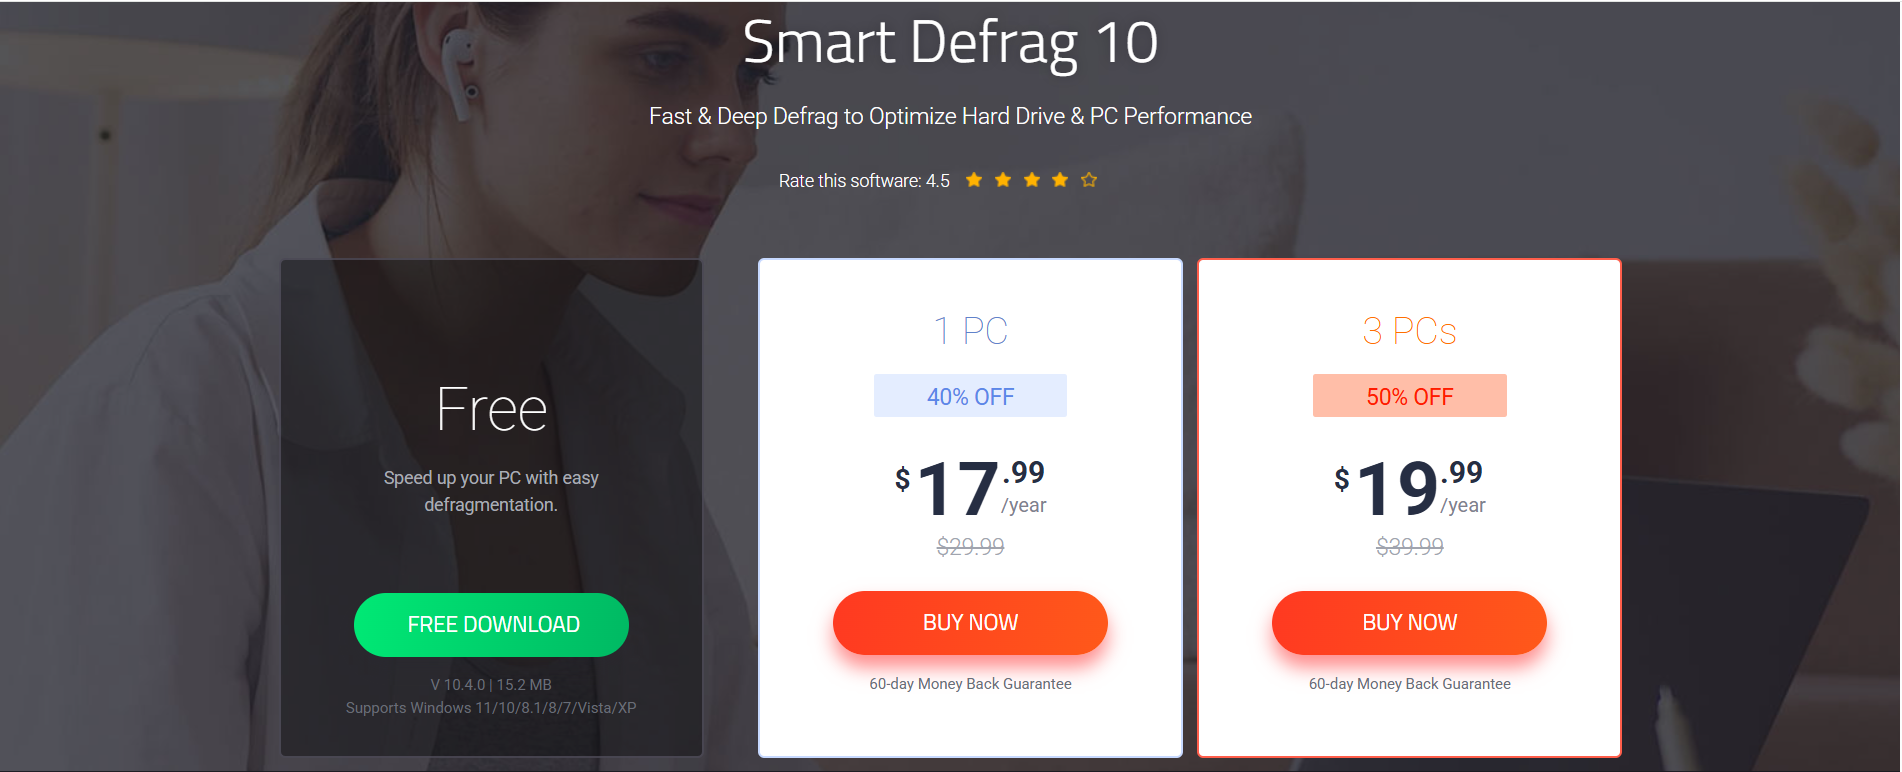1902x772 pixels.
Task: Click the Free plan heading
Action: pyautogui.click(x=491, y=409)
